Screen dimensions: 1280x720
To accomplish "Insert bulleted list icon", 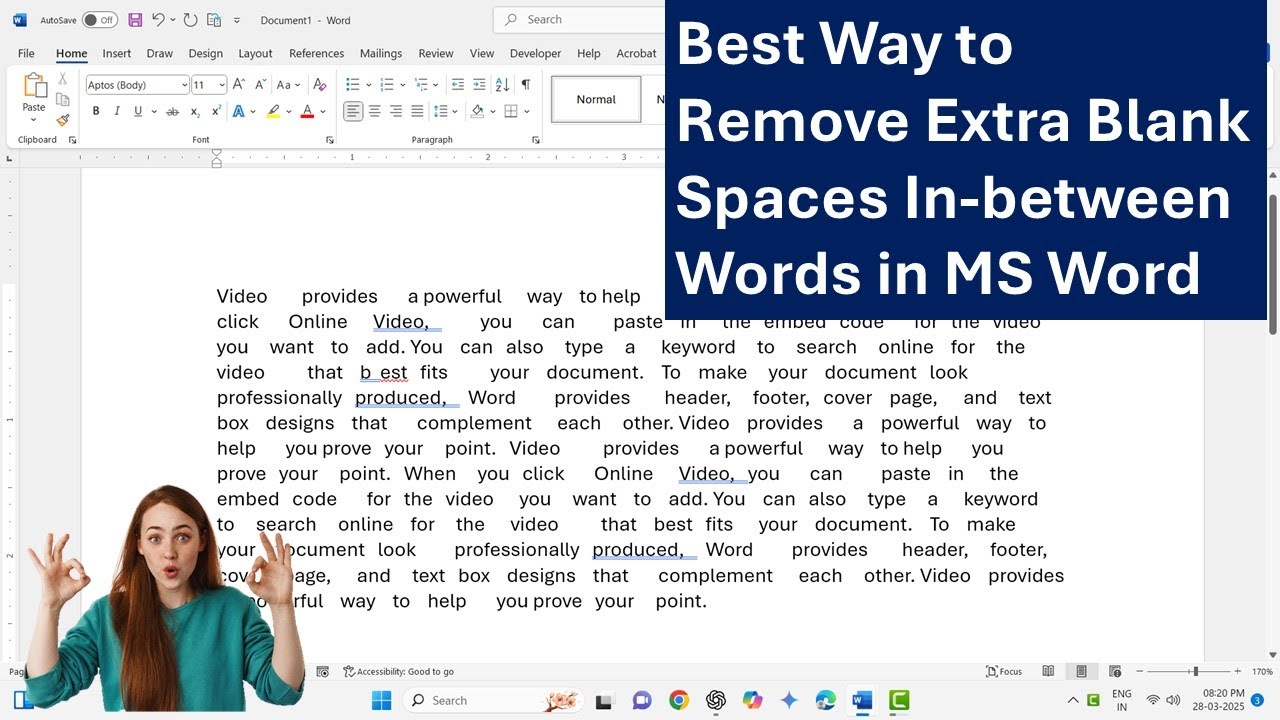I will click(352, 85).
